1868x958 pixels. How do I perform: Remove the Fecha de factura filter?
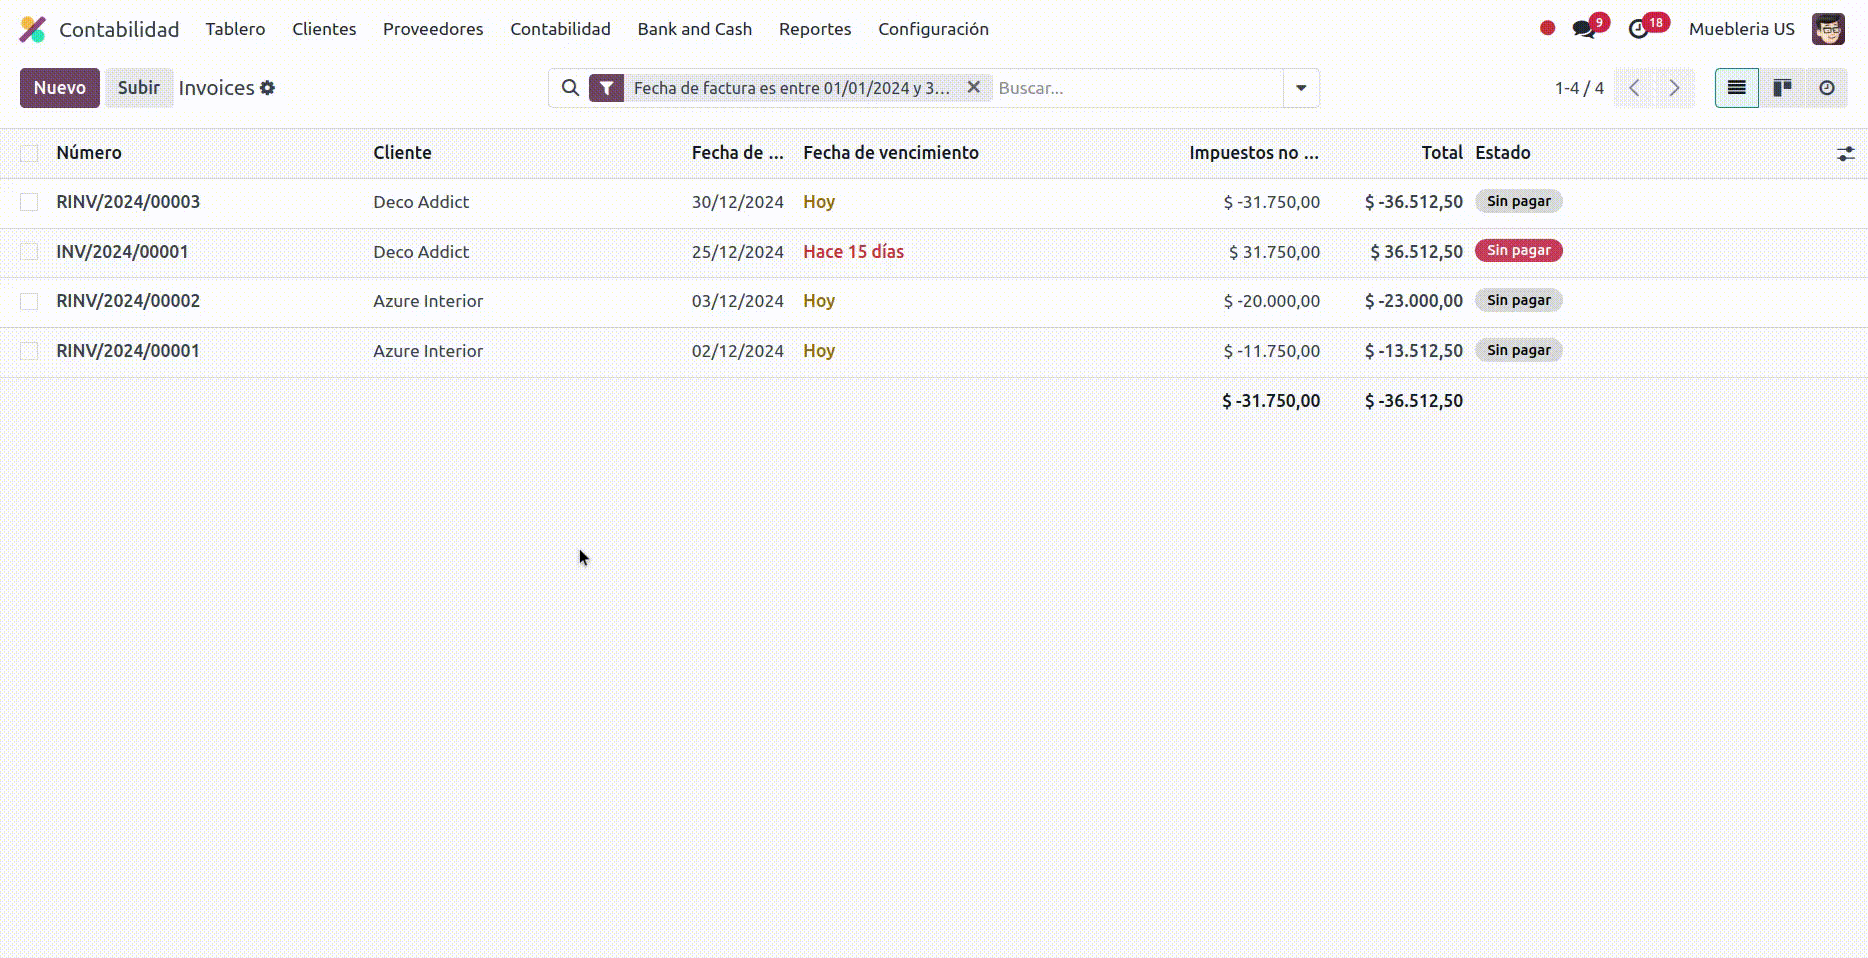(973, 88)
